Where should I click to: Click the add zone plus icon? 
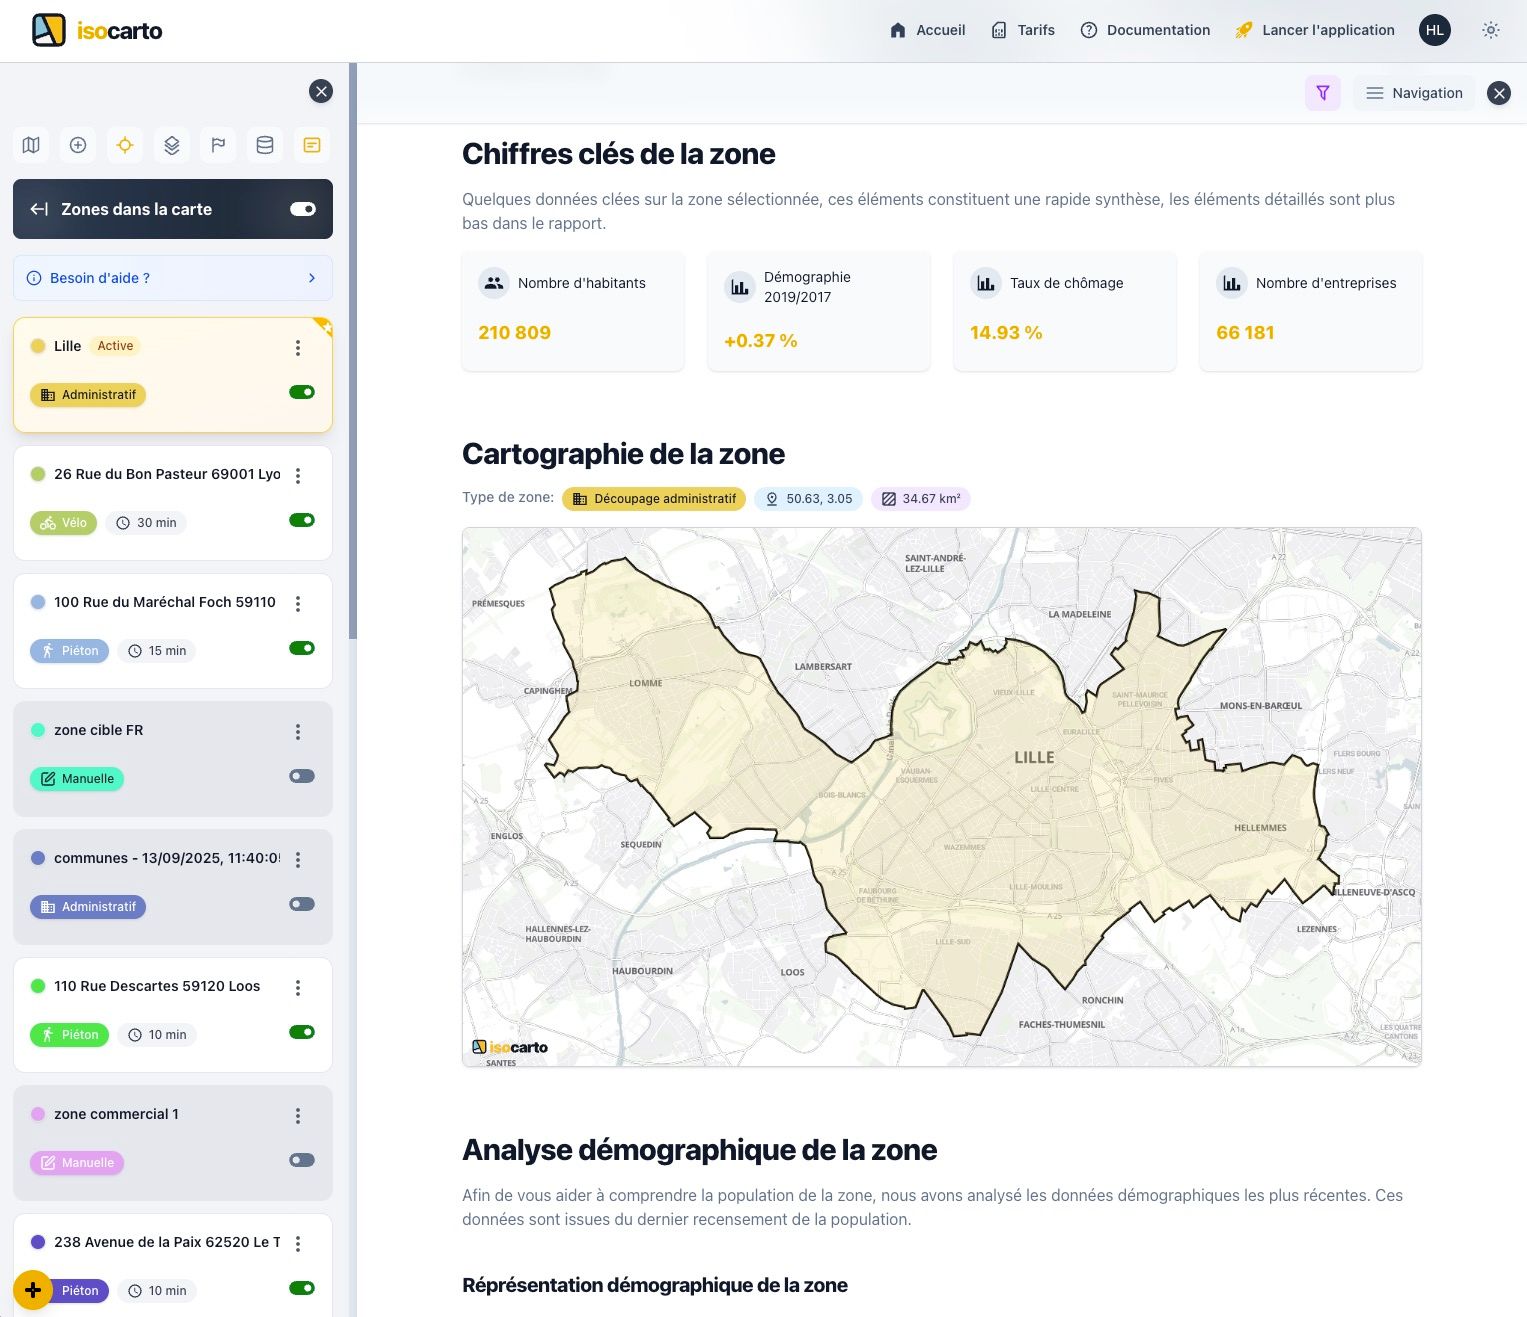77,145
